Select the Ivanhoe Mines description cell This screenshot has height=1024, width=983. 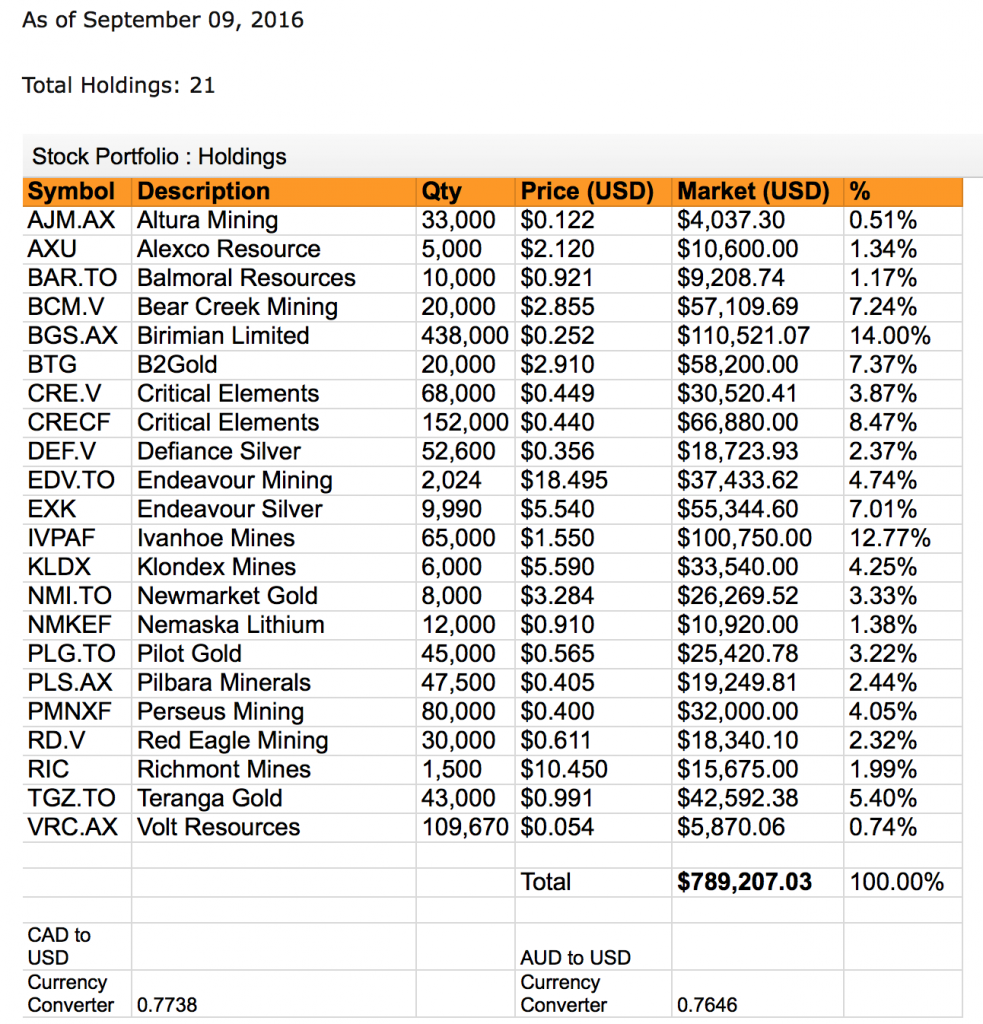[x=216, y=539]
